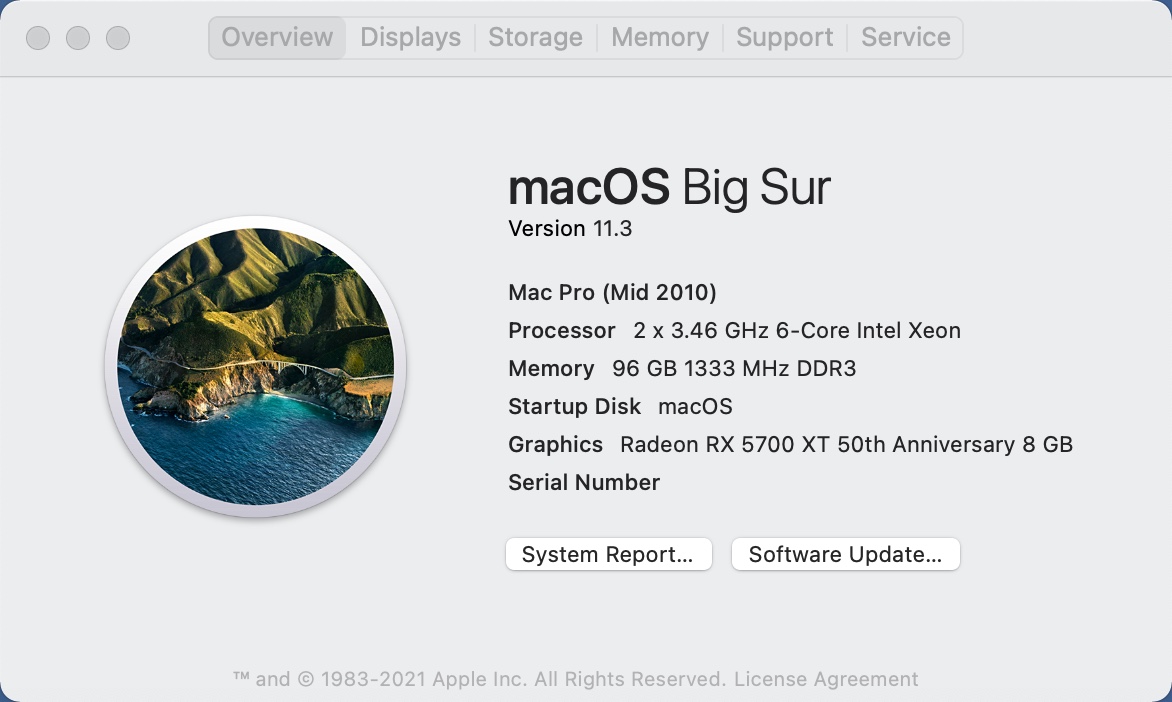Switch to the Service tab

point(905,37)
